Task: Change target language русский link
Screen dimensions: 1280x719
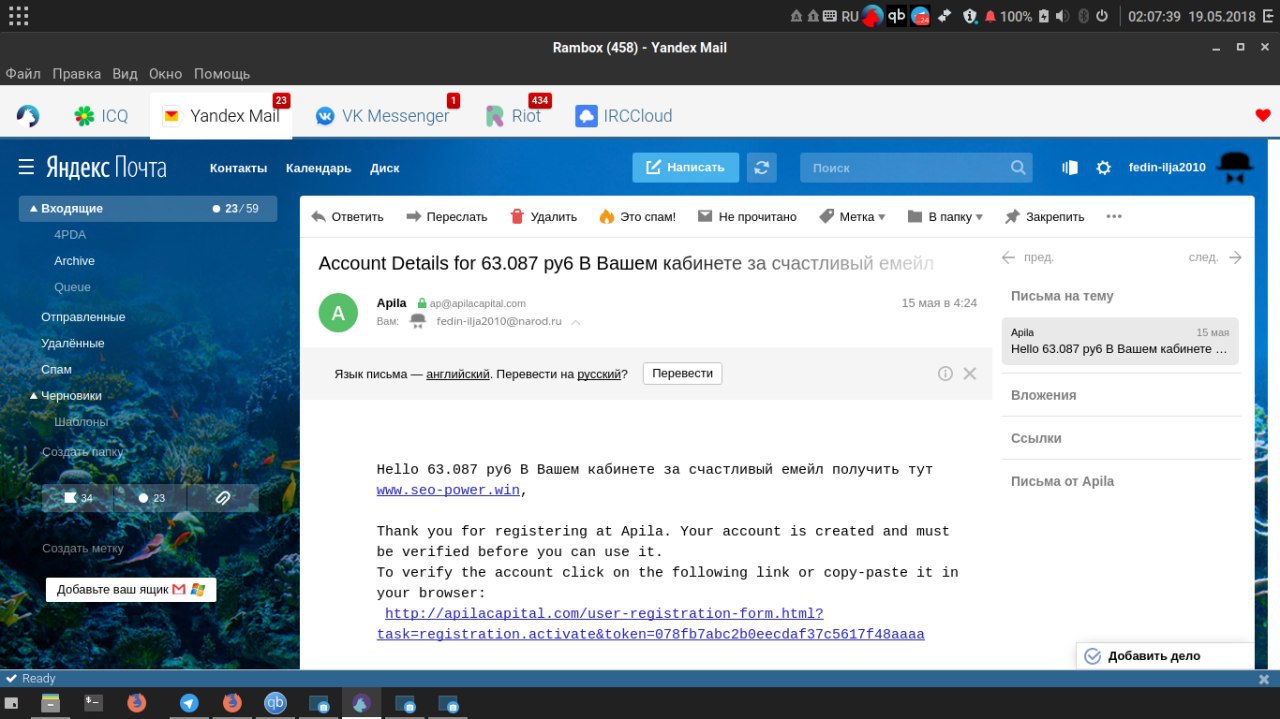Action: (x=599, y=374)
